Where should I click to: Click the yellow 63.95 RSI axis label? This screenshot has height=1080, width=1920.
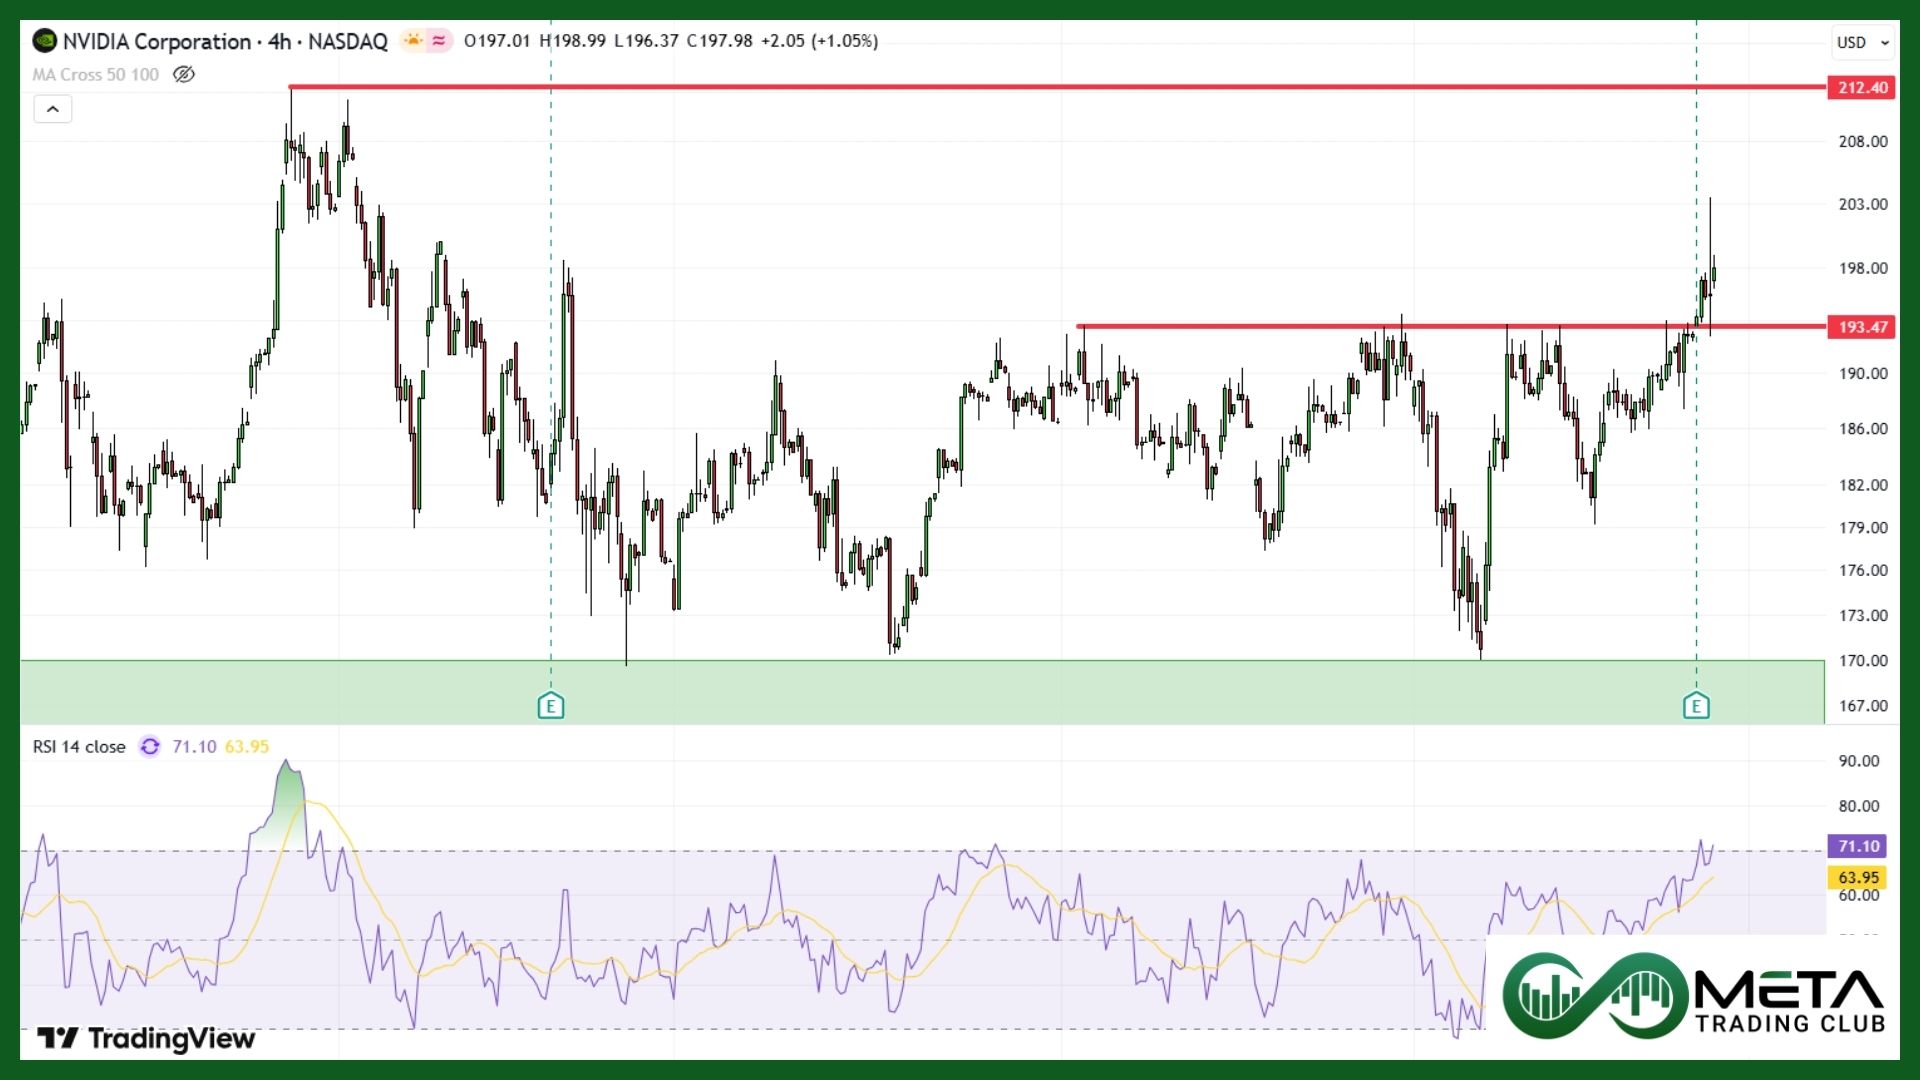point(1857,877)
